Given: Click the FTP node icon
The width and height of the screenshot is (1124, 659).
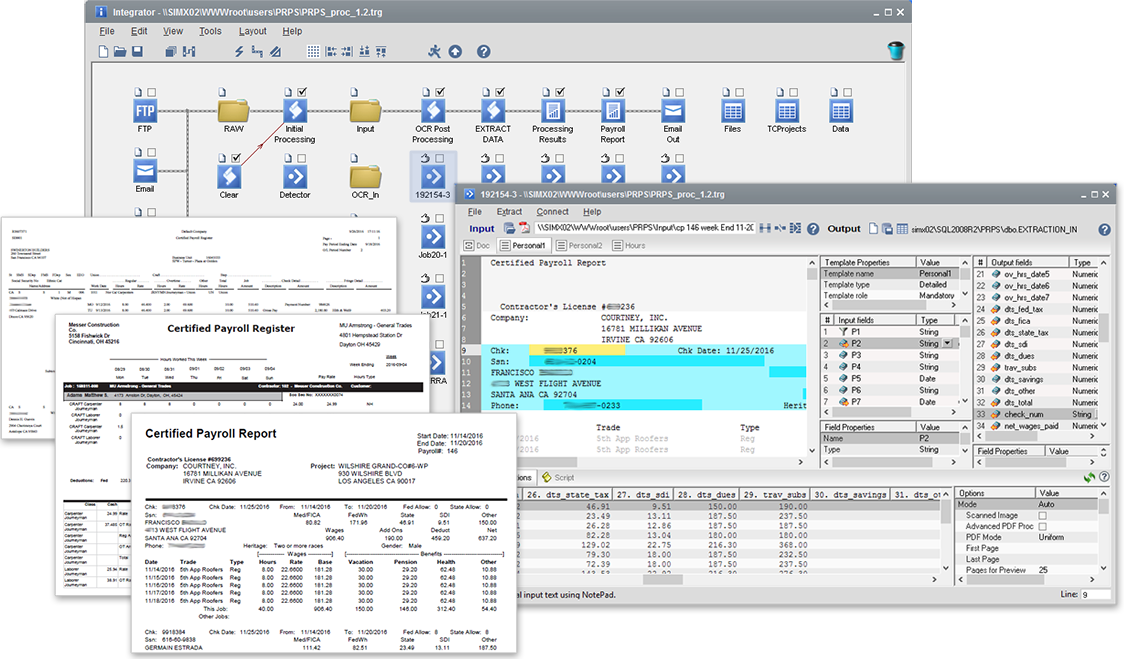Looking at the screenshot, I should coord(145,111).
